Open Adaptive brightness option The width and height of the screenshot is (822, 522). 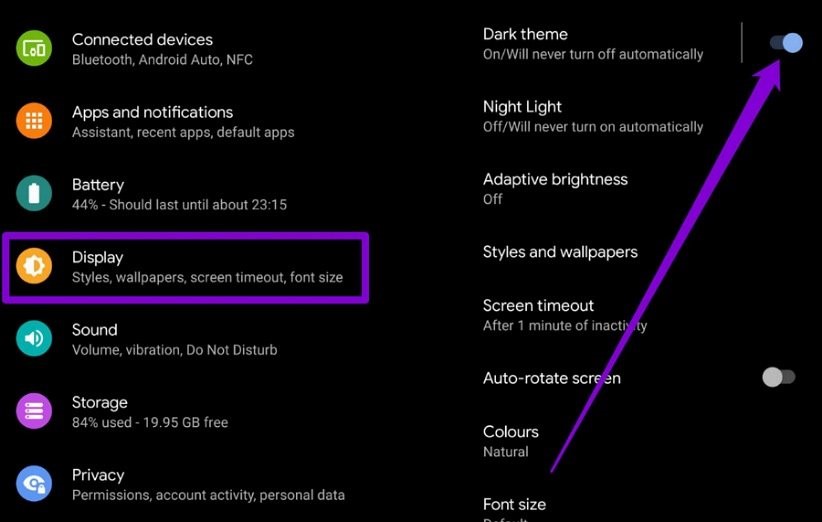pyautogui.click(x=555, y=189)
